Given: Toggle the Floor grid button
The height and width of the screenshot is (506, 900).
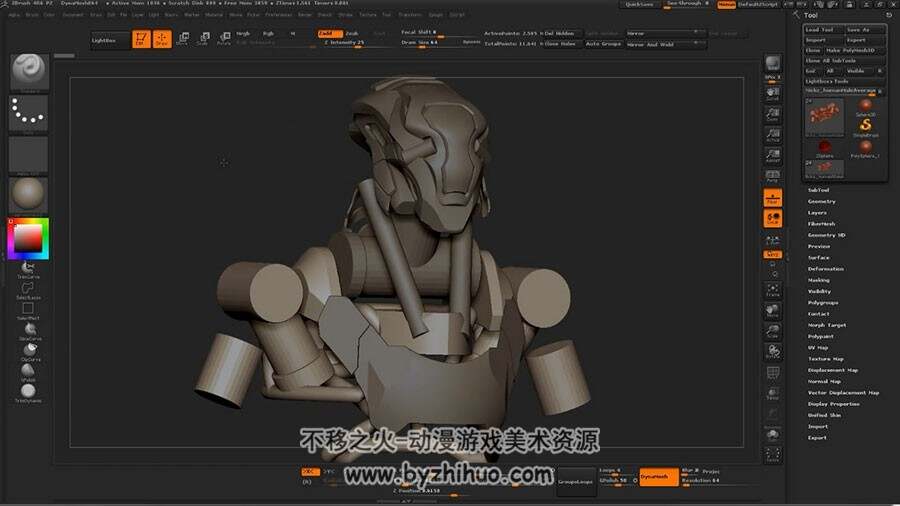Looking at the screenshot, I should [773, 197].
